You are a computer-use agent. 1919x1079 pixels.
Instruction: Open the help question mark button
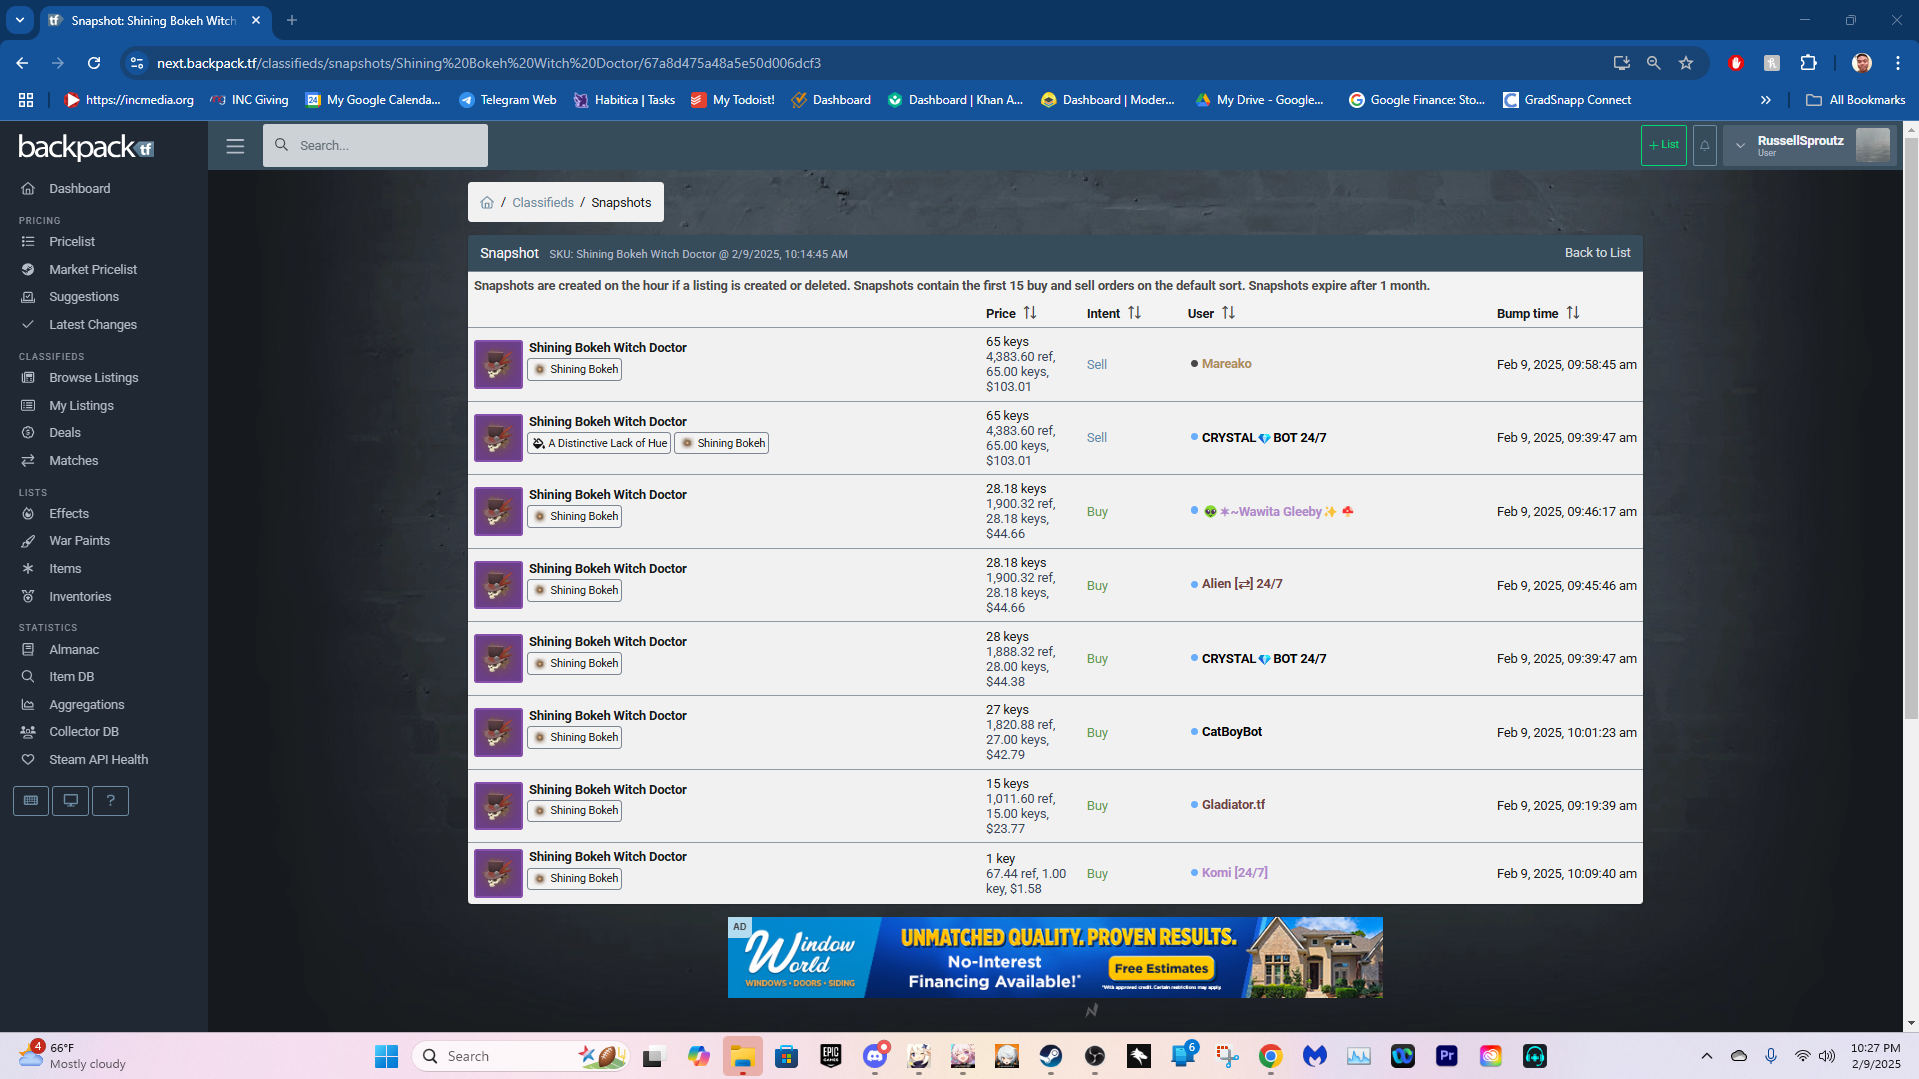click(110, 800)
